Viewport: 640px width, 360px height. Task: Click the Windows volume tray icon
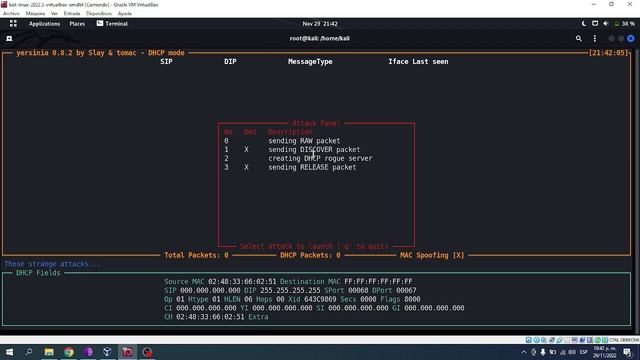(572, 352)
